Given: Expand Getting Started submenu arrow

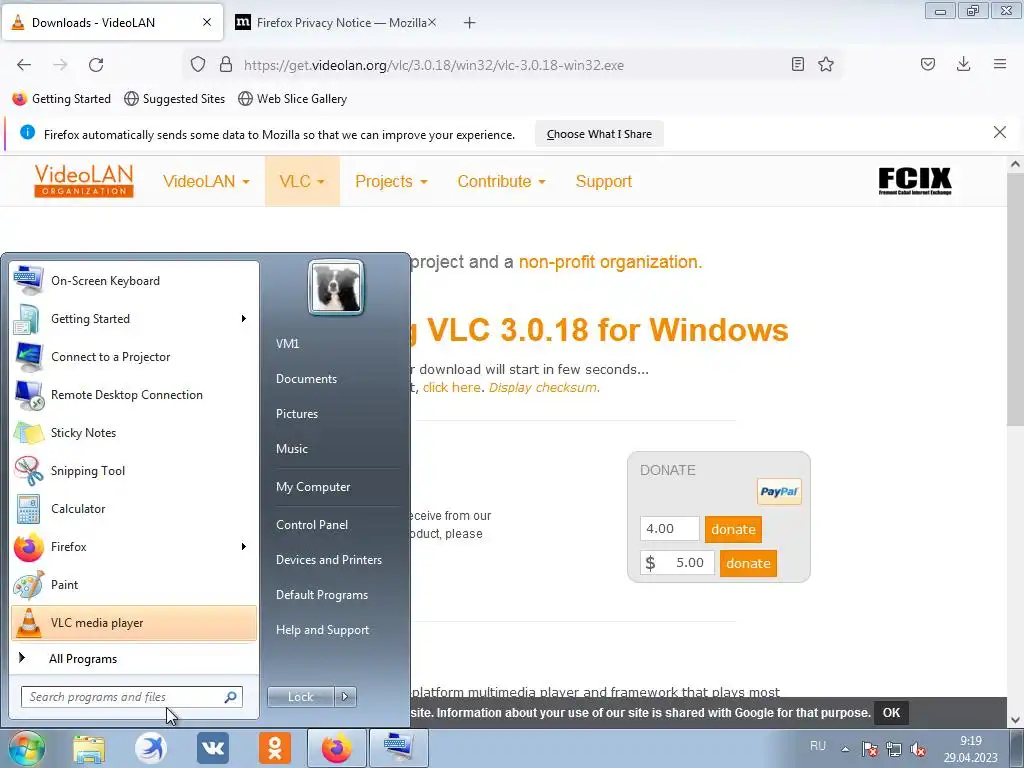Looking at the screenshot, I should 244,319.
